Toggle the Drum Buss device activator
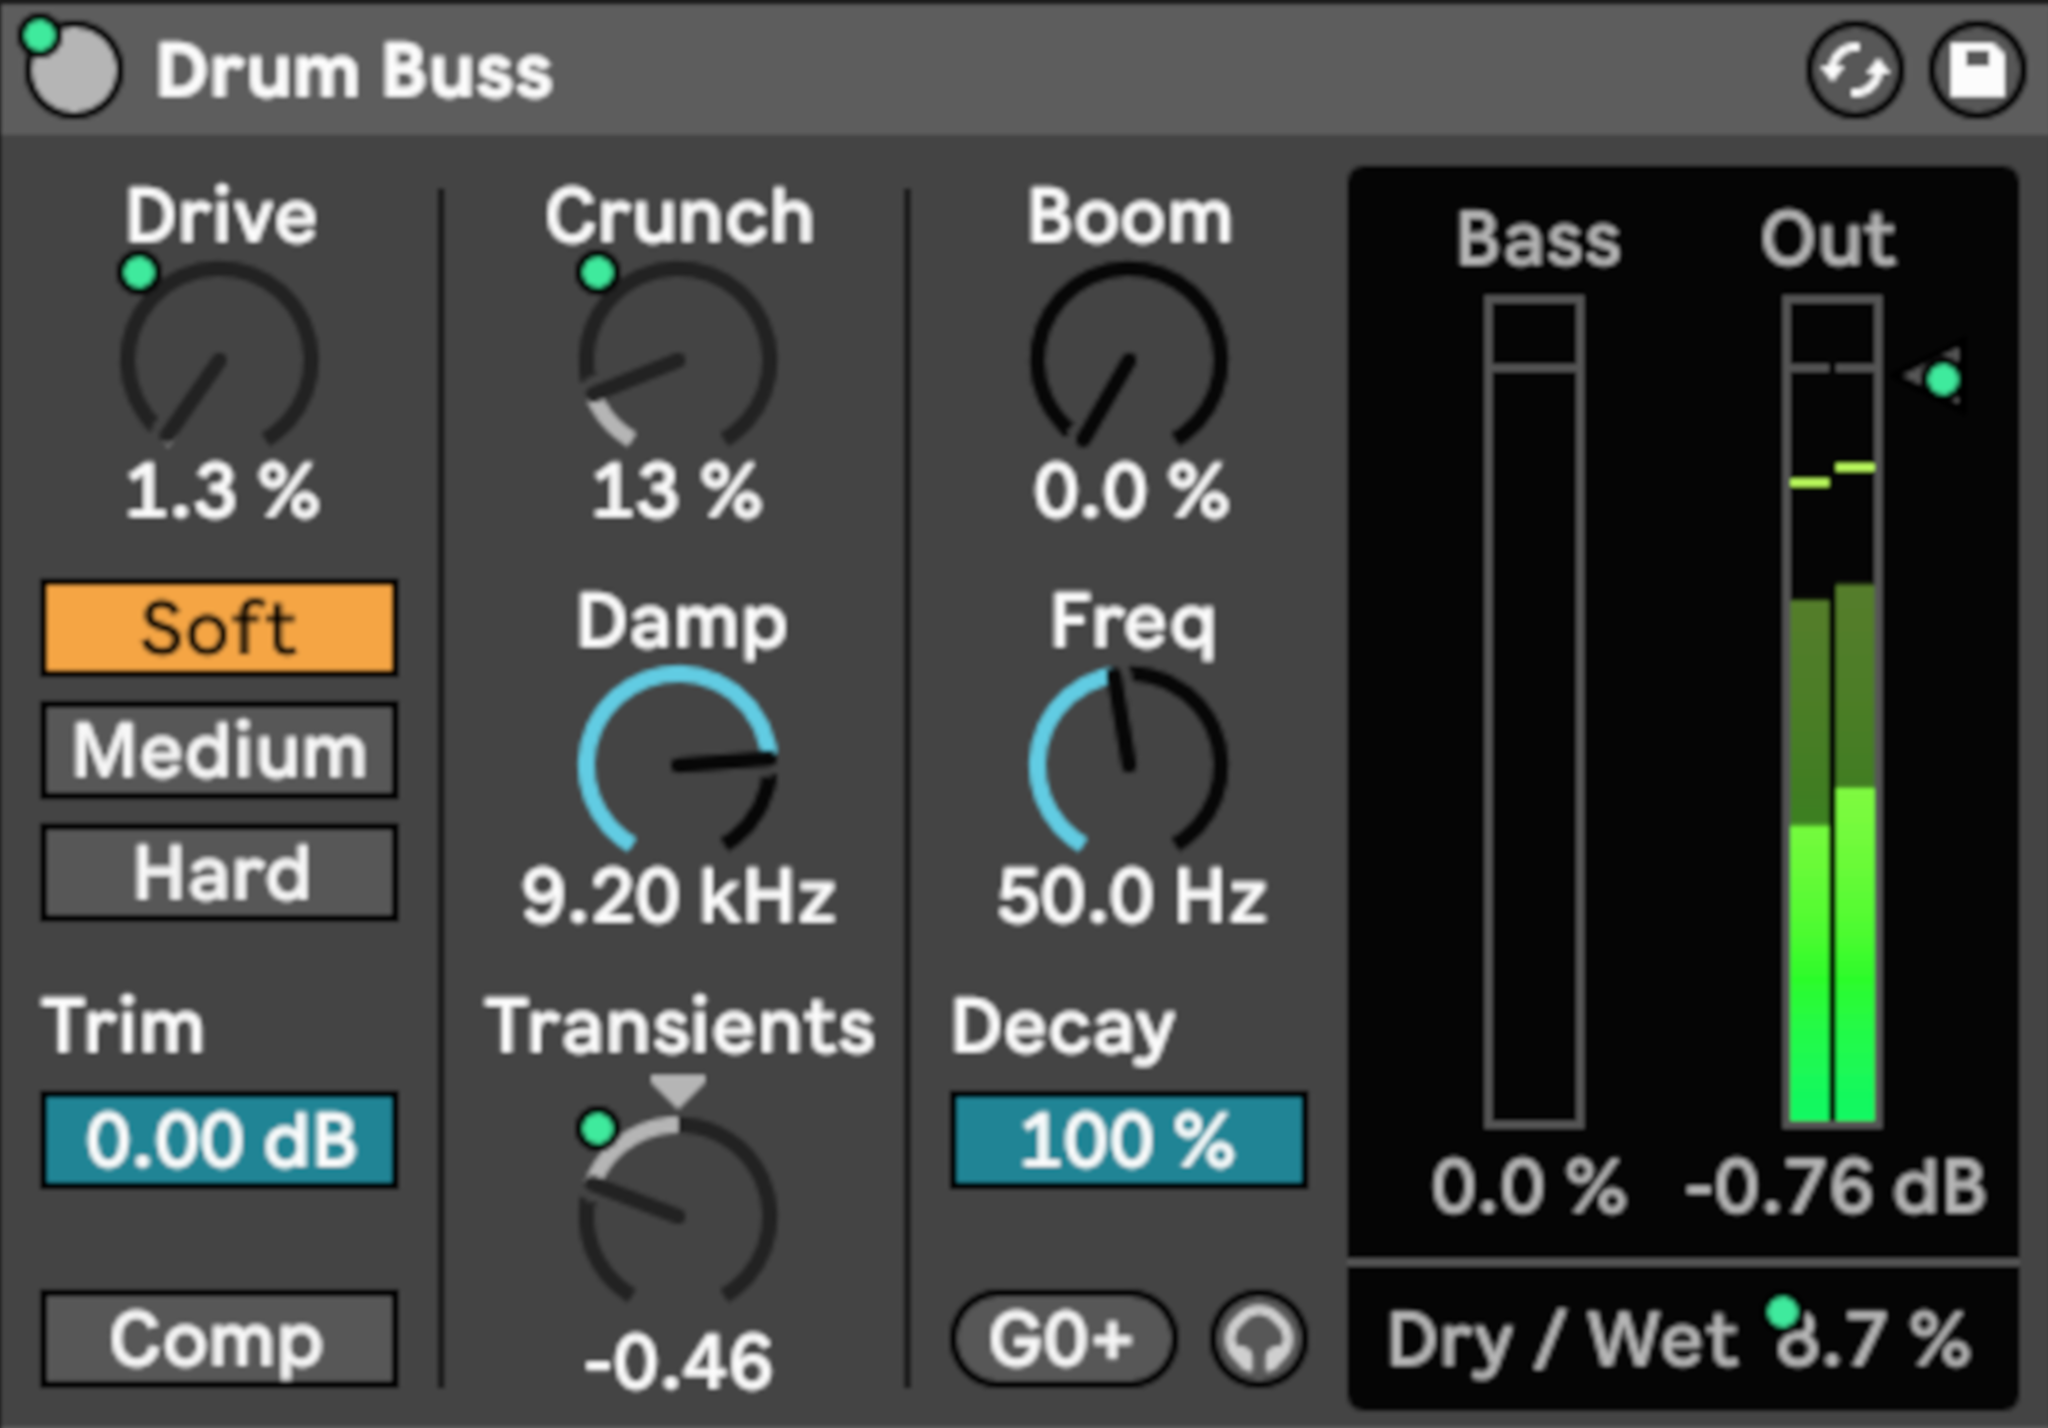This screenshot has width=2048, height=1428. pos(73,70)
